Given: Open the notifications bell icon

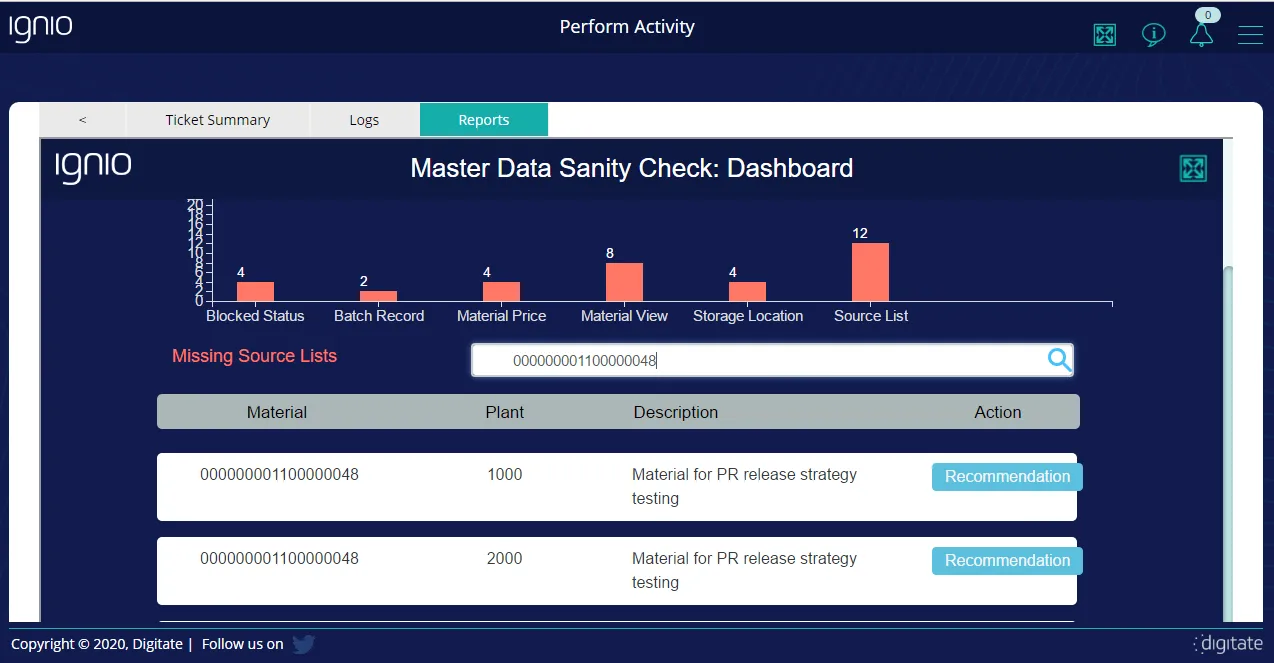Looking at the screenshot, I should click(x=1201, y=34).
